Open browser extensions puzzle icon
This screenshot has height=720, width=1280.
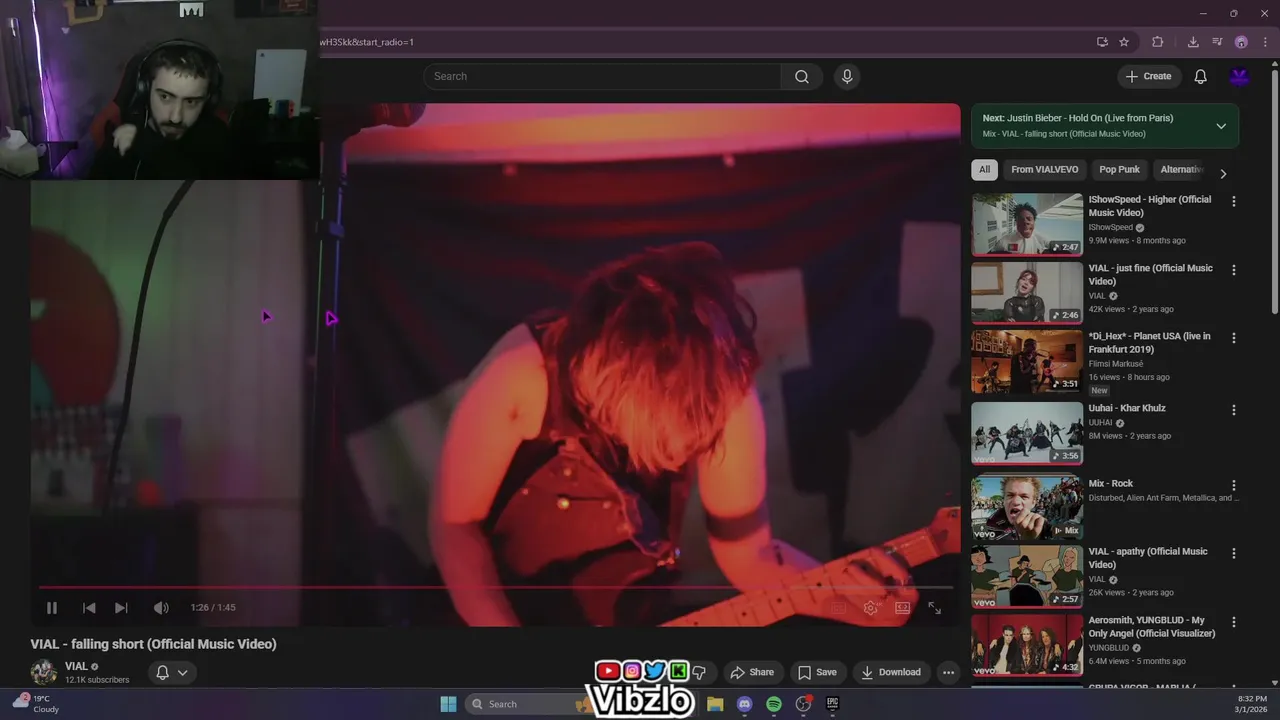tap(1158, 42)
